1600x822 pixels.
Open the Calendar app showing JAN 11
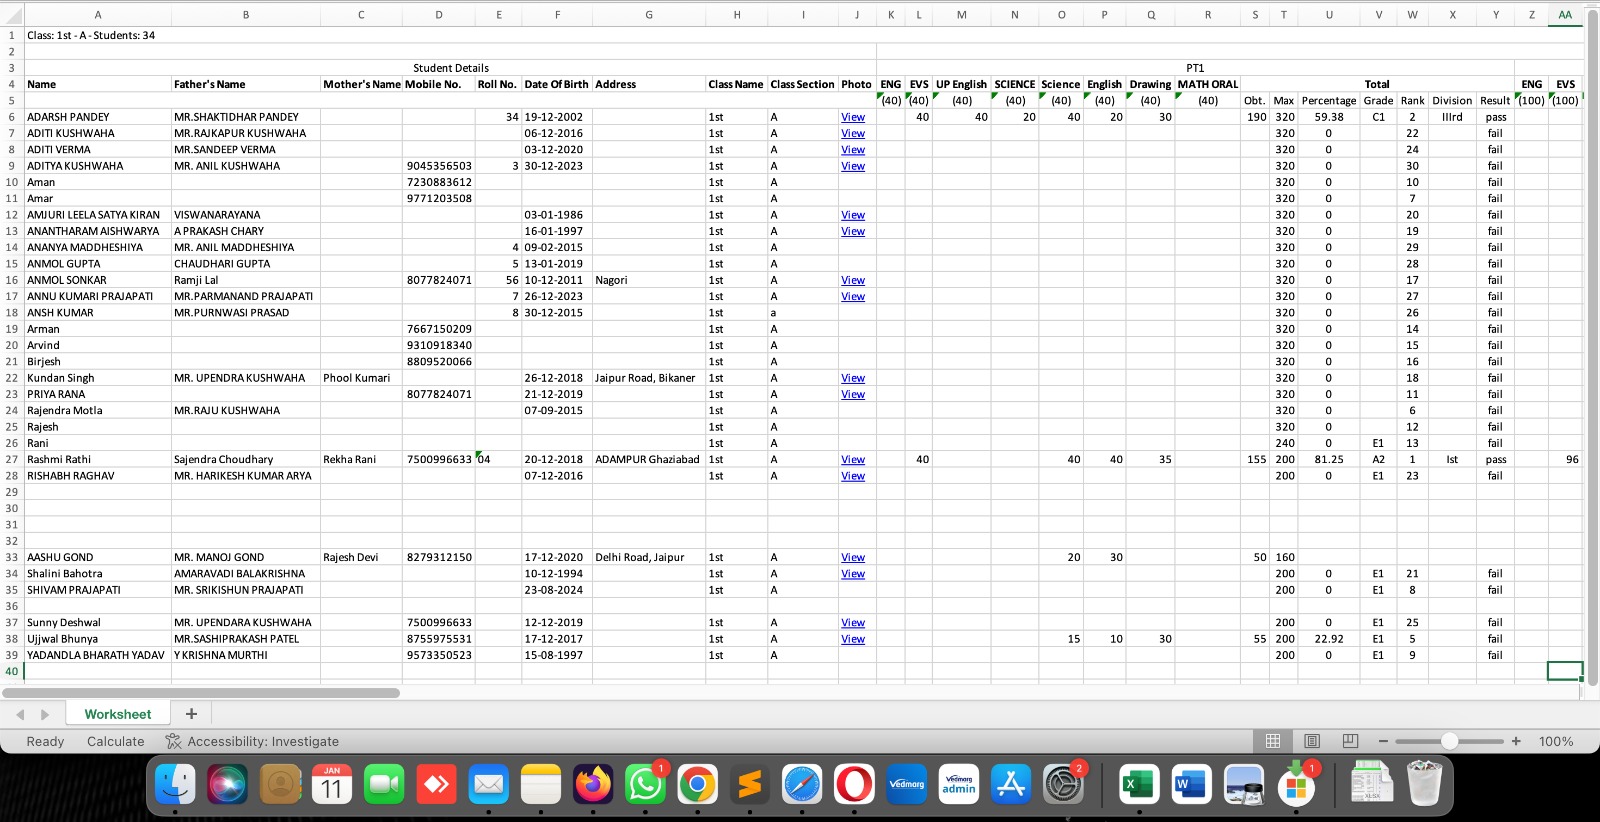[x=332, y=785]
